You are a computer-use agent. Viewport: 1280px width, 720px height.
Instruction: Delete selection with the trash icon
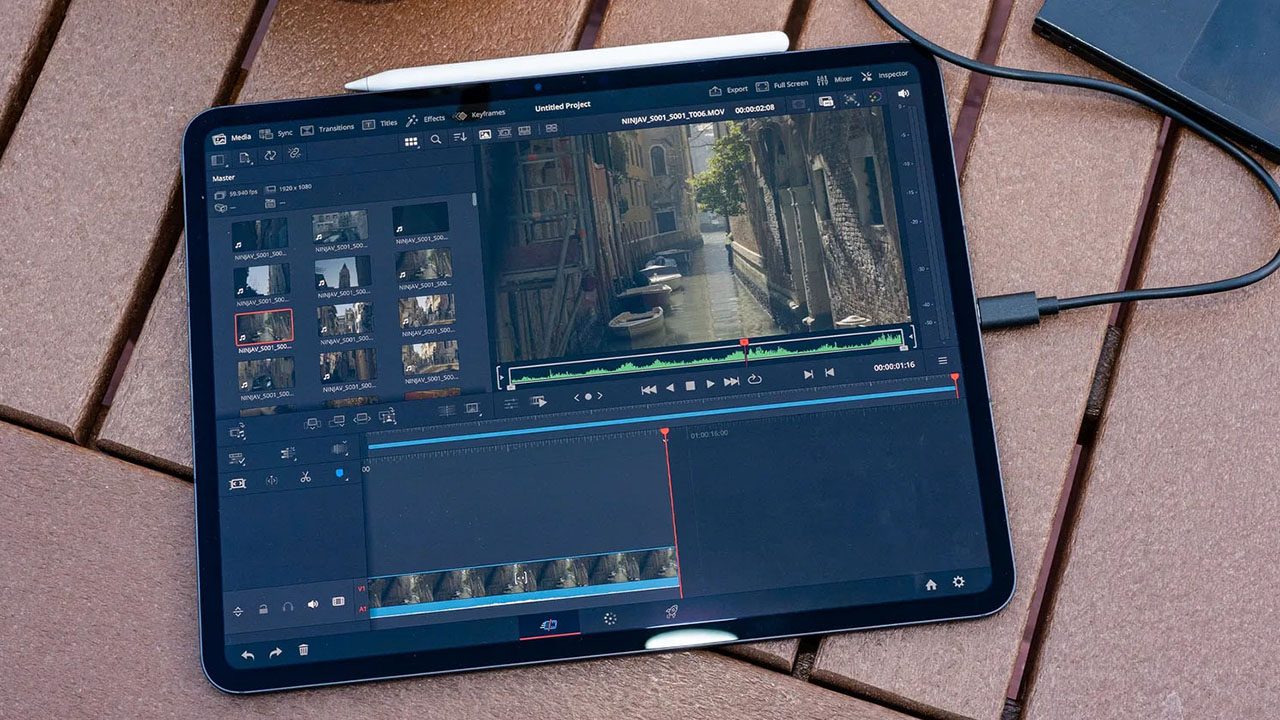pyautogui.click(x=303, y=650)
